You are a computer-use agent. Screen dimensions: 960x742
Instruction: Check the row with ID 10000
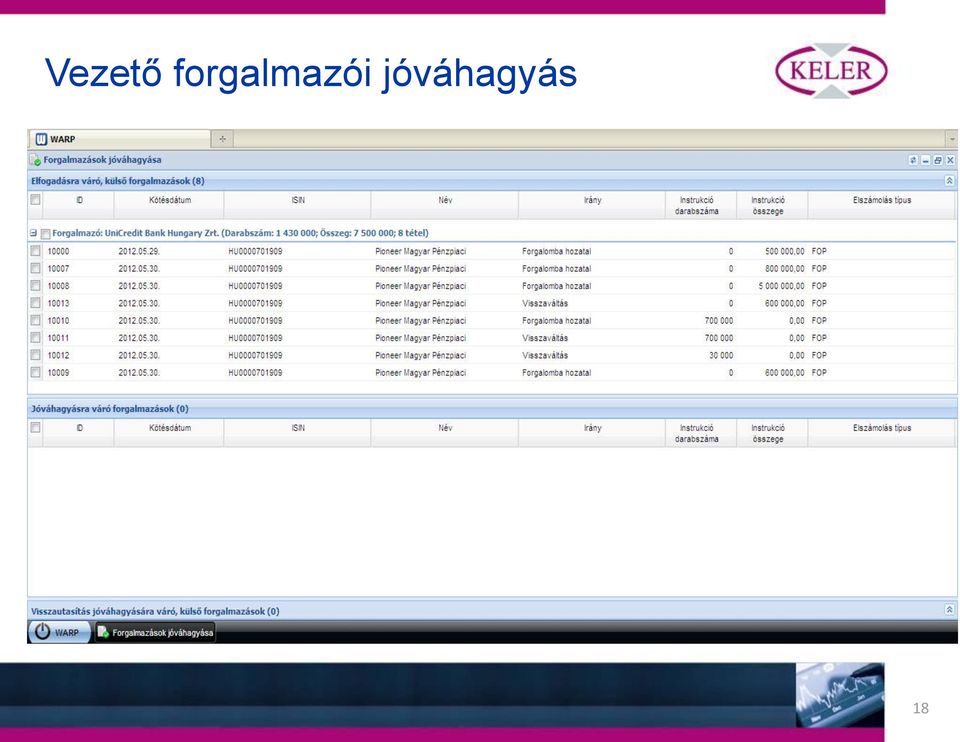pos(36,251)
